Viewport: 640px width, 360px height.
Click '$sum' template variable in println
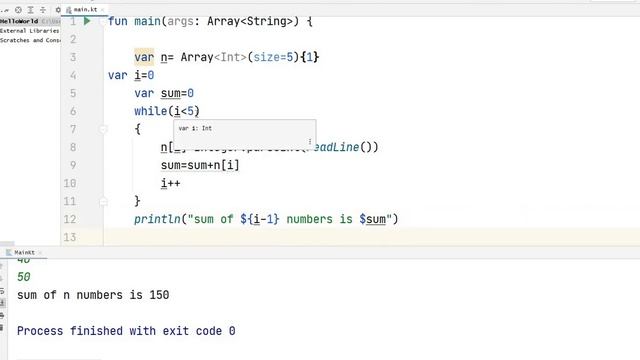pos(373,219)
